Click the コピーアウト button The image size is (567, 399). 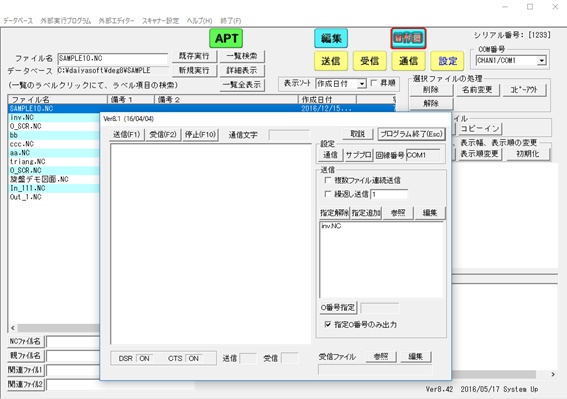tap(524, 90)
